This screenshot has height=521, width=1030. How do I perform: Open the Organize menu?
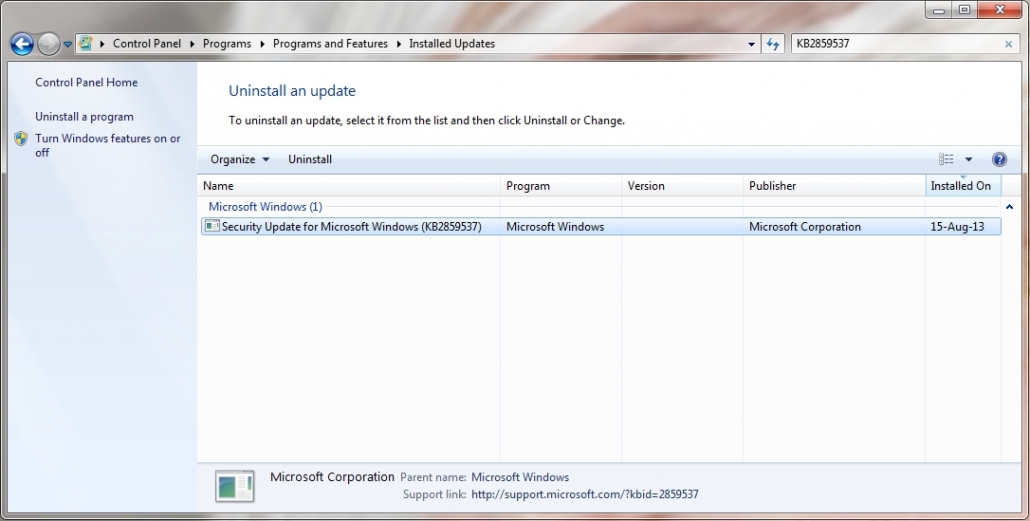tap(240, 159)
